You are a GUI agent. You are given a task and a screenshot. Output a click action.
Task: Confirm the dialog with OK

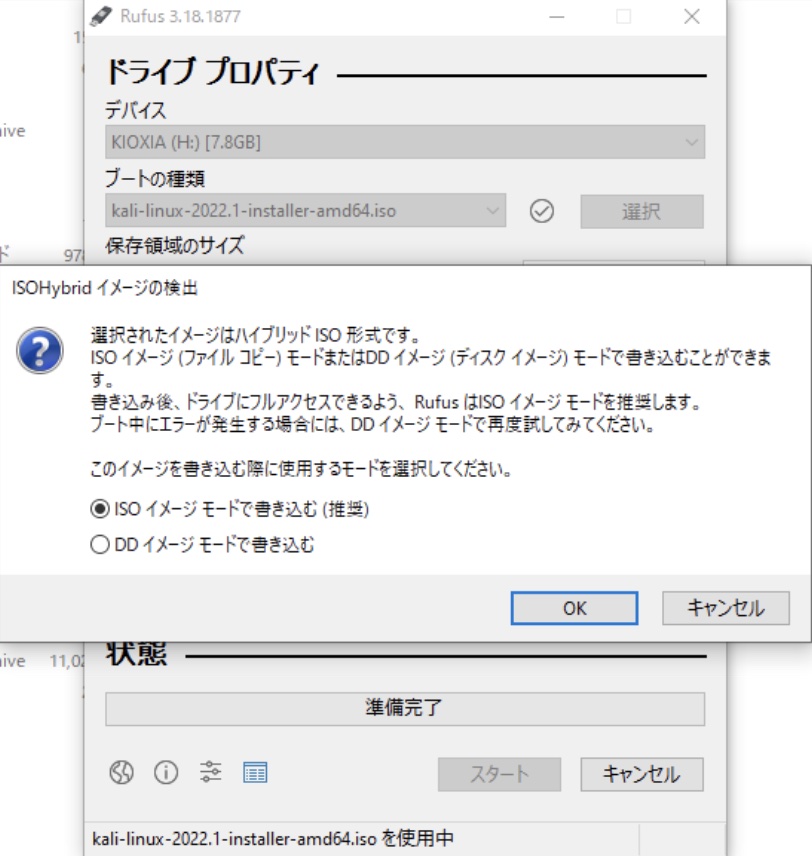click(574, 608)
